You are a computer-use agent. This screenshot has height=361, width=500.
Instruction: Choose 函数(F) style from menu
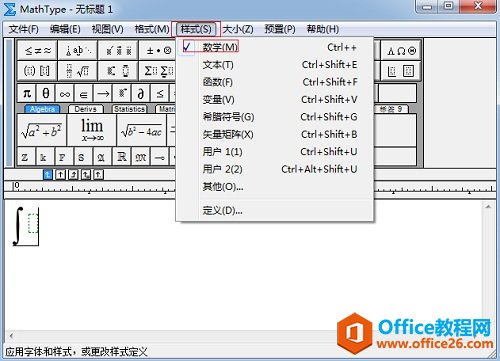point(275,82)
